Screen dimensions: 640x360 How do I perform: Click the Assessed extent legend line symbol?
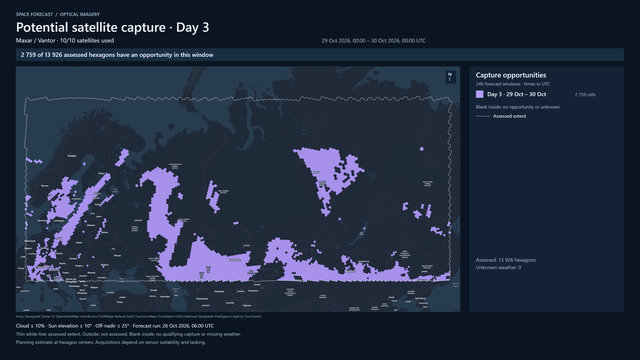(x=482, y=116)
